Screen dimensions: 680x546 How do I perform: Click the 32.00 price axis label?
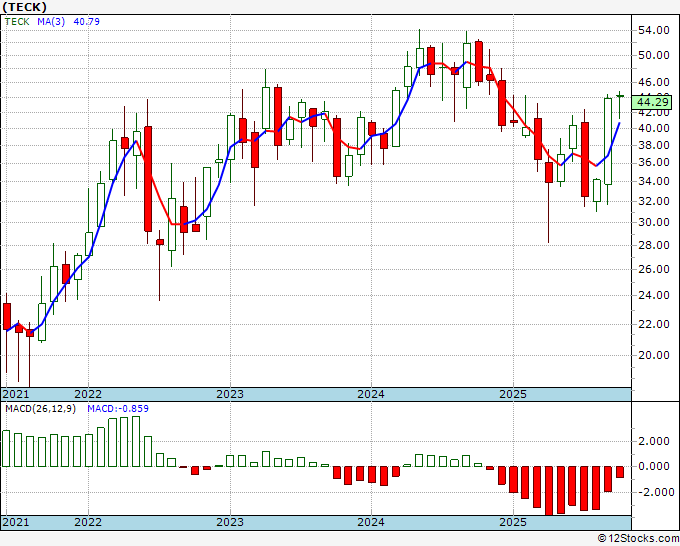pos(652,200)
